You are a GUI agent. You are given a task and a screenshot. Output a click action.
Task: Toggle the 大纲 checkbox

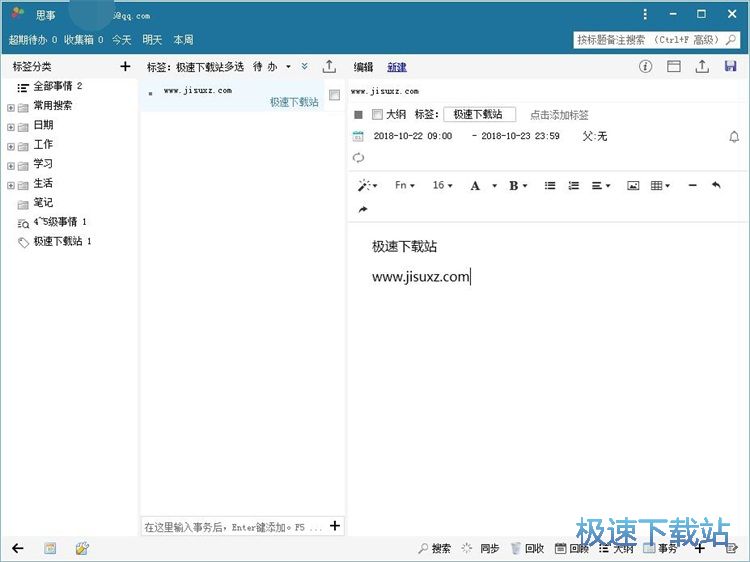[x=377, y=115]
